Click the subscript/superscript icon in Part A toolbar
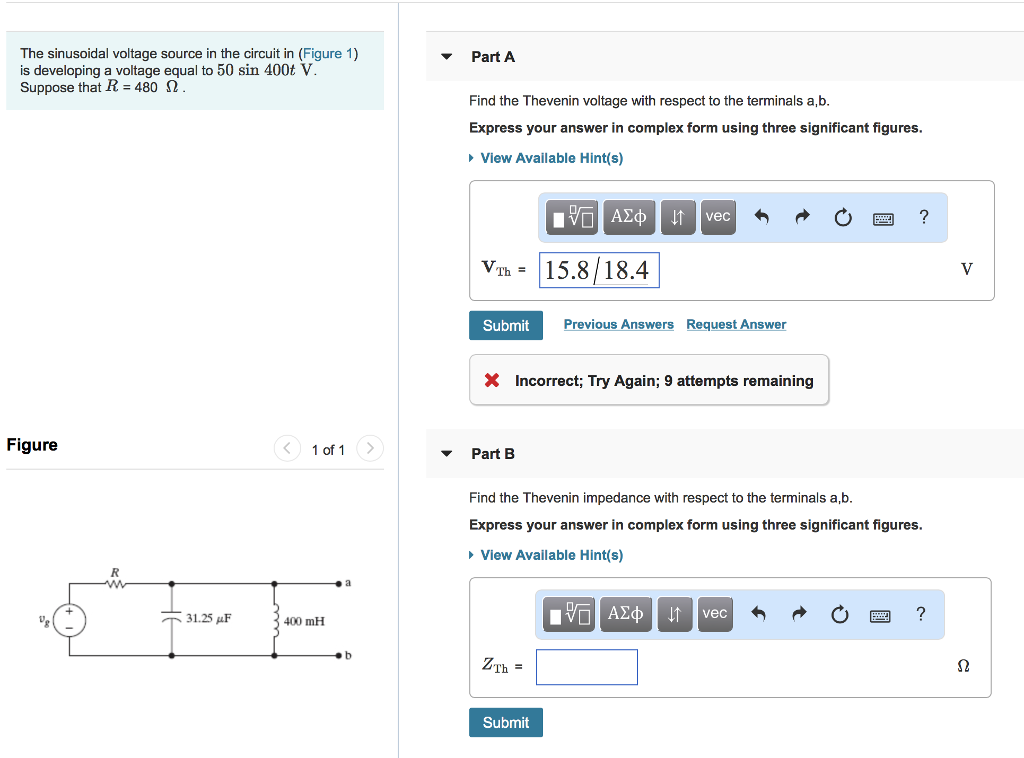Screen dimensions: 1024x758 (678, 217)
